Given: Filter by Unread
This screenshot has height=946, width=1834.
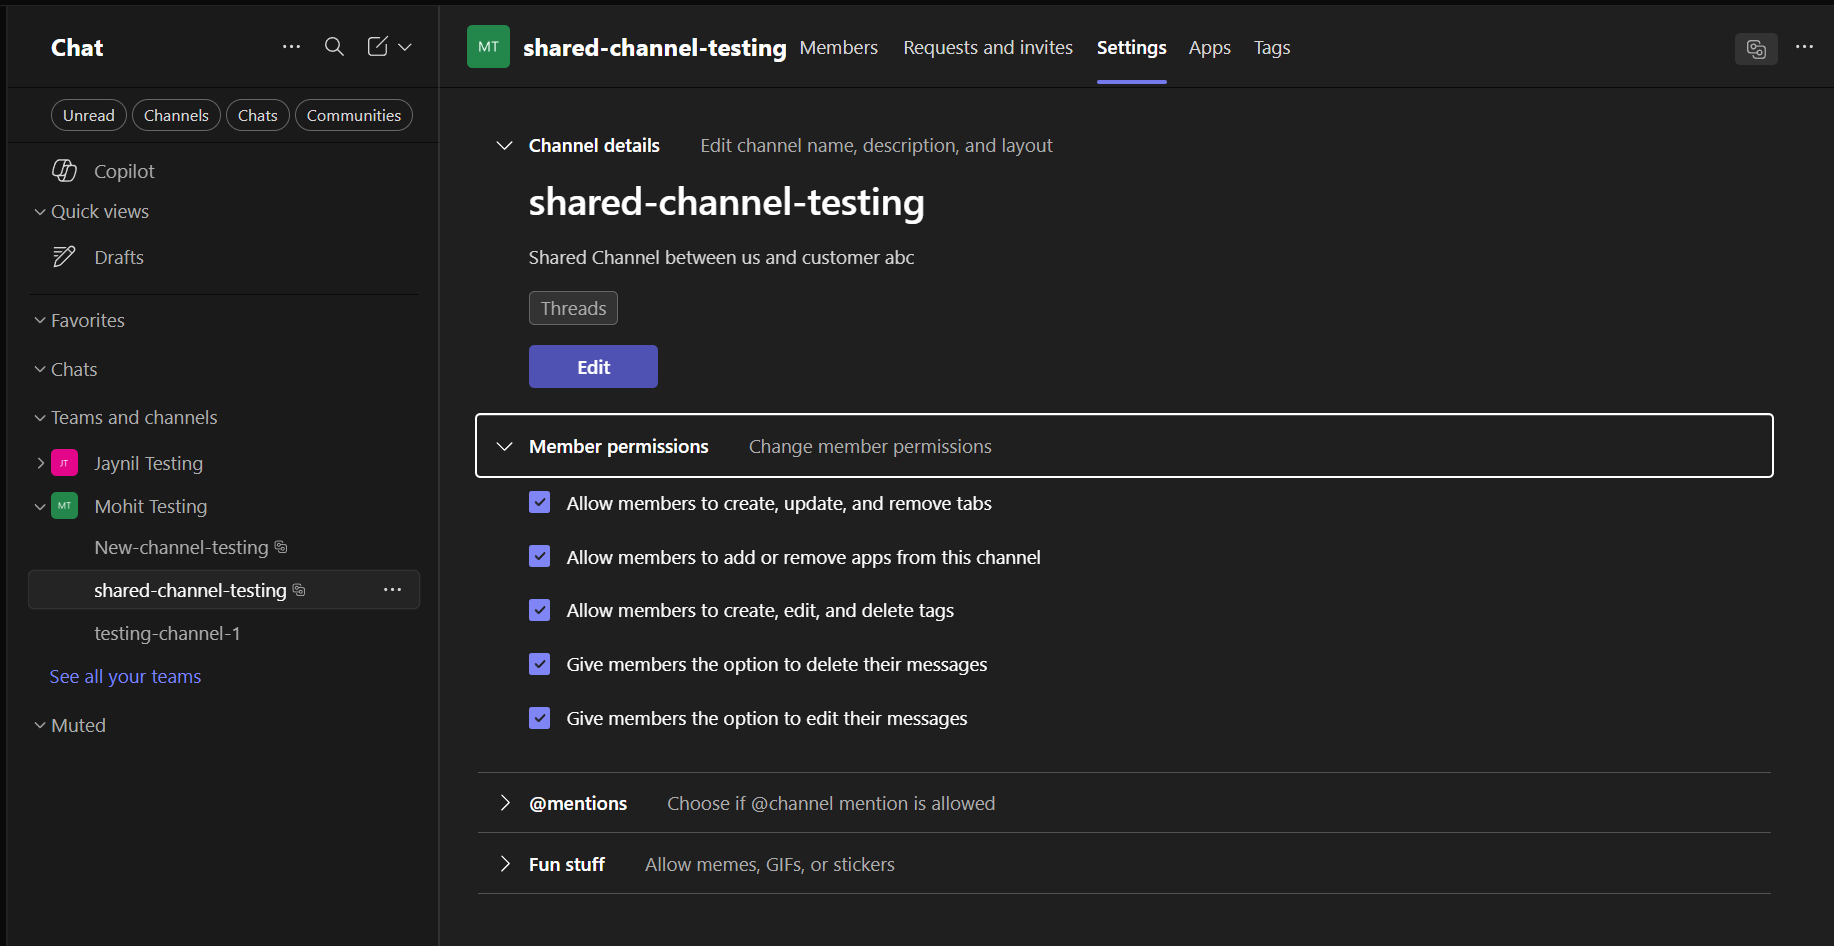Looking at the screenshot, I should [x=89, y=115].
